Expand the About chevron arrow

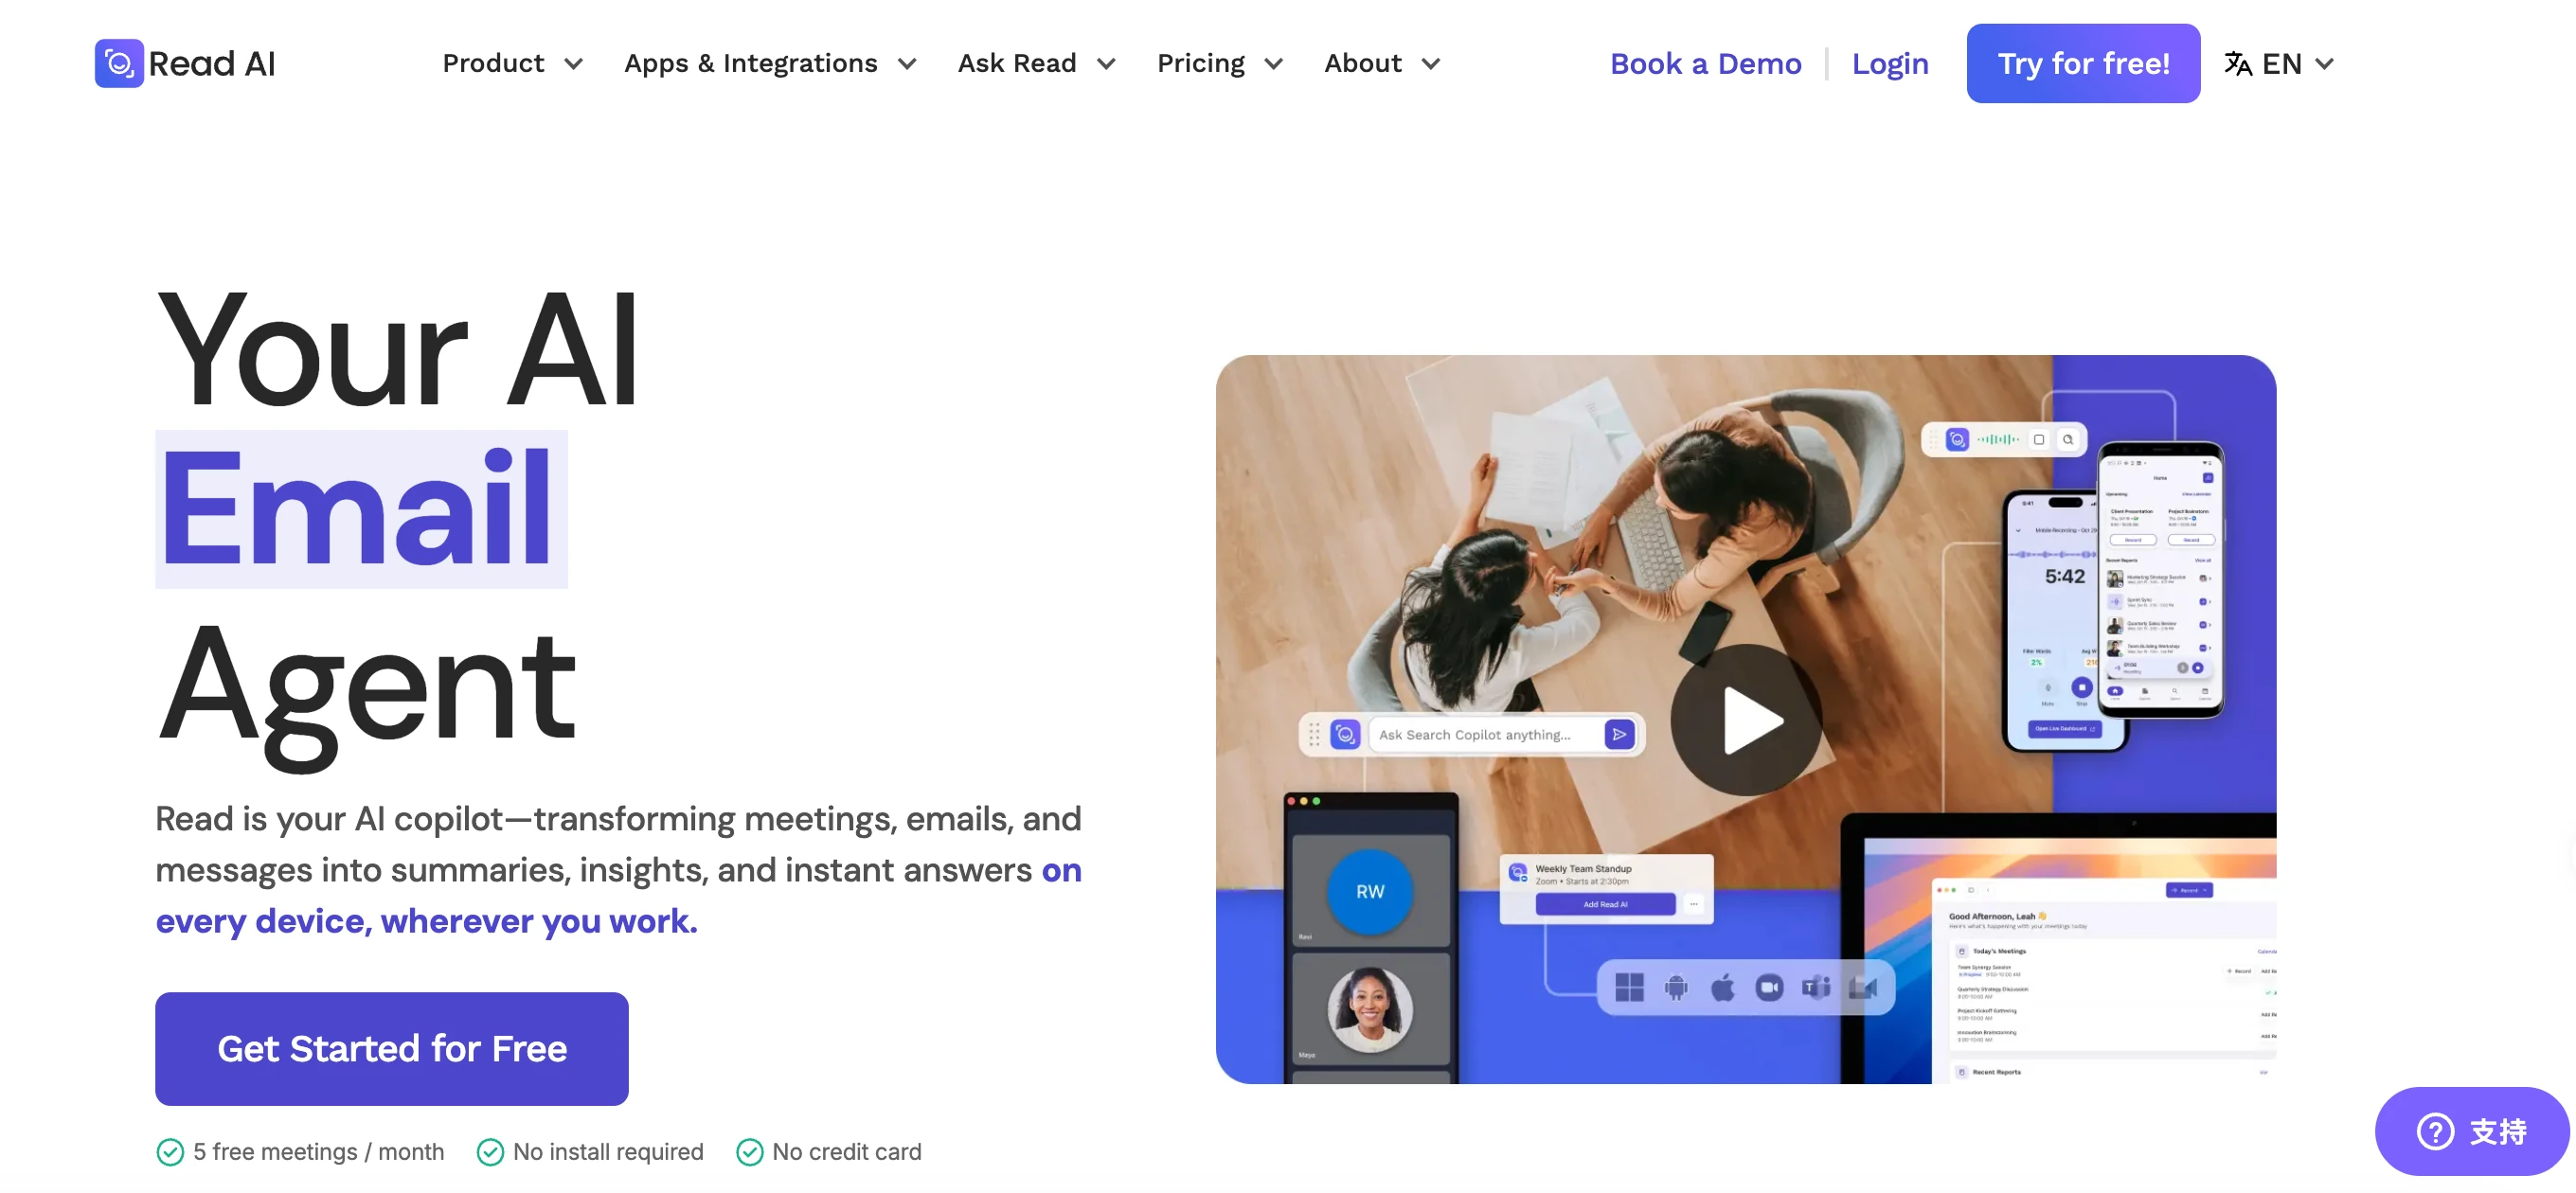pyautogui.click(x=1431, y=64)
